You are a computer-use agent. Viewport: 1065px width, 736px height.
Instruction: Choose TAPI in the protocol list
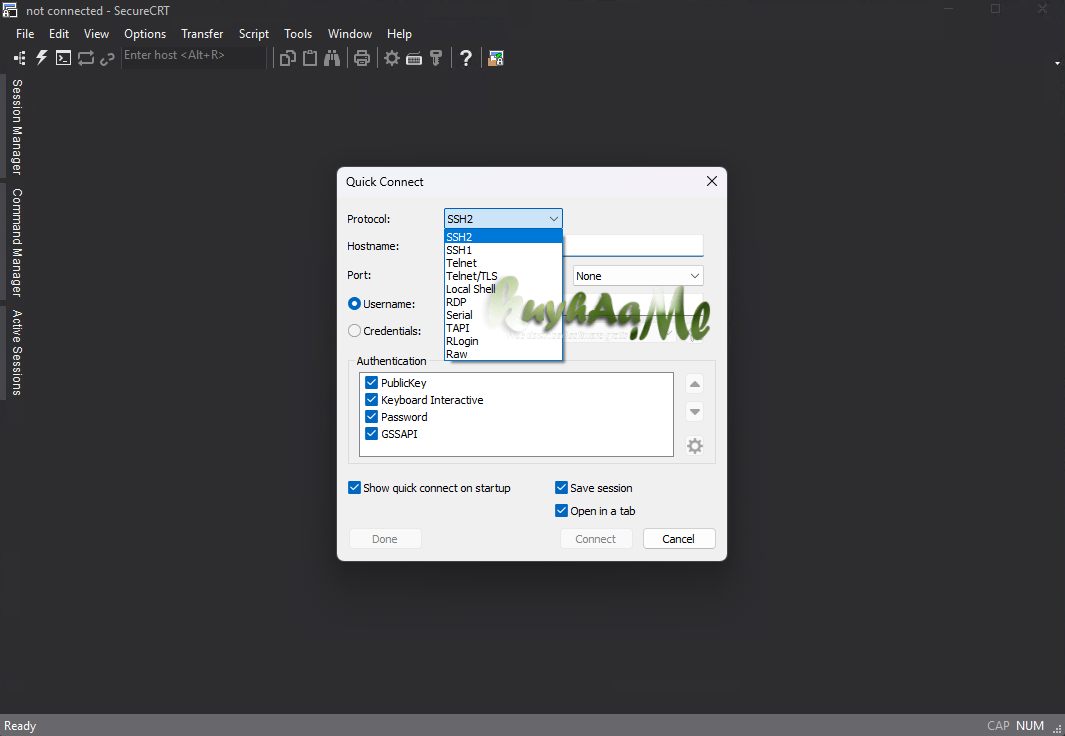tap(503, 328)
